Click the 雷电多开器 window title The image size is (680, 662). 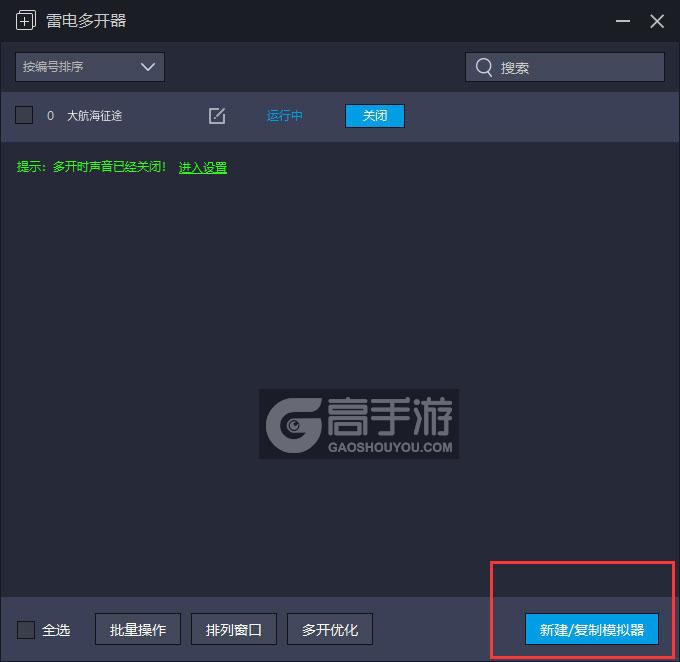tap(86, 21)
